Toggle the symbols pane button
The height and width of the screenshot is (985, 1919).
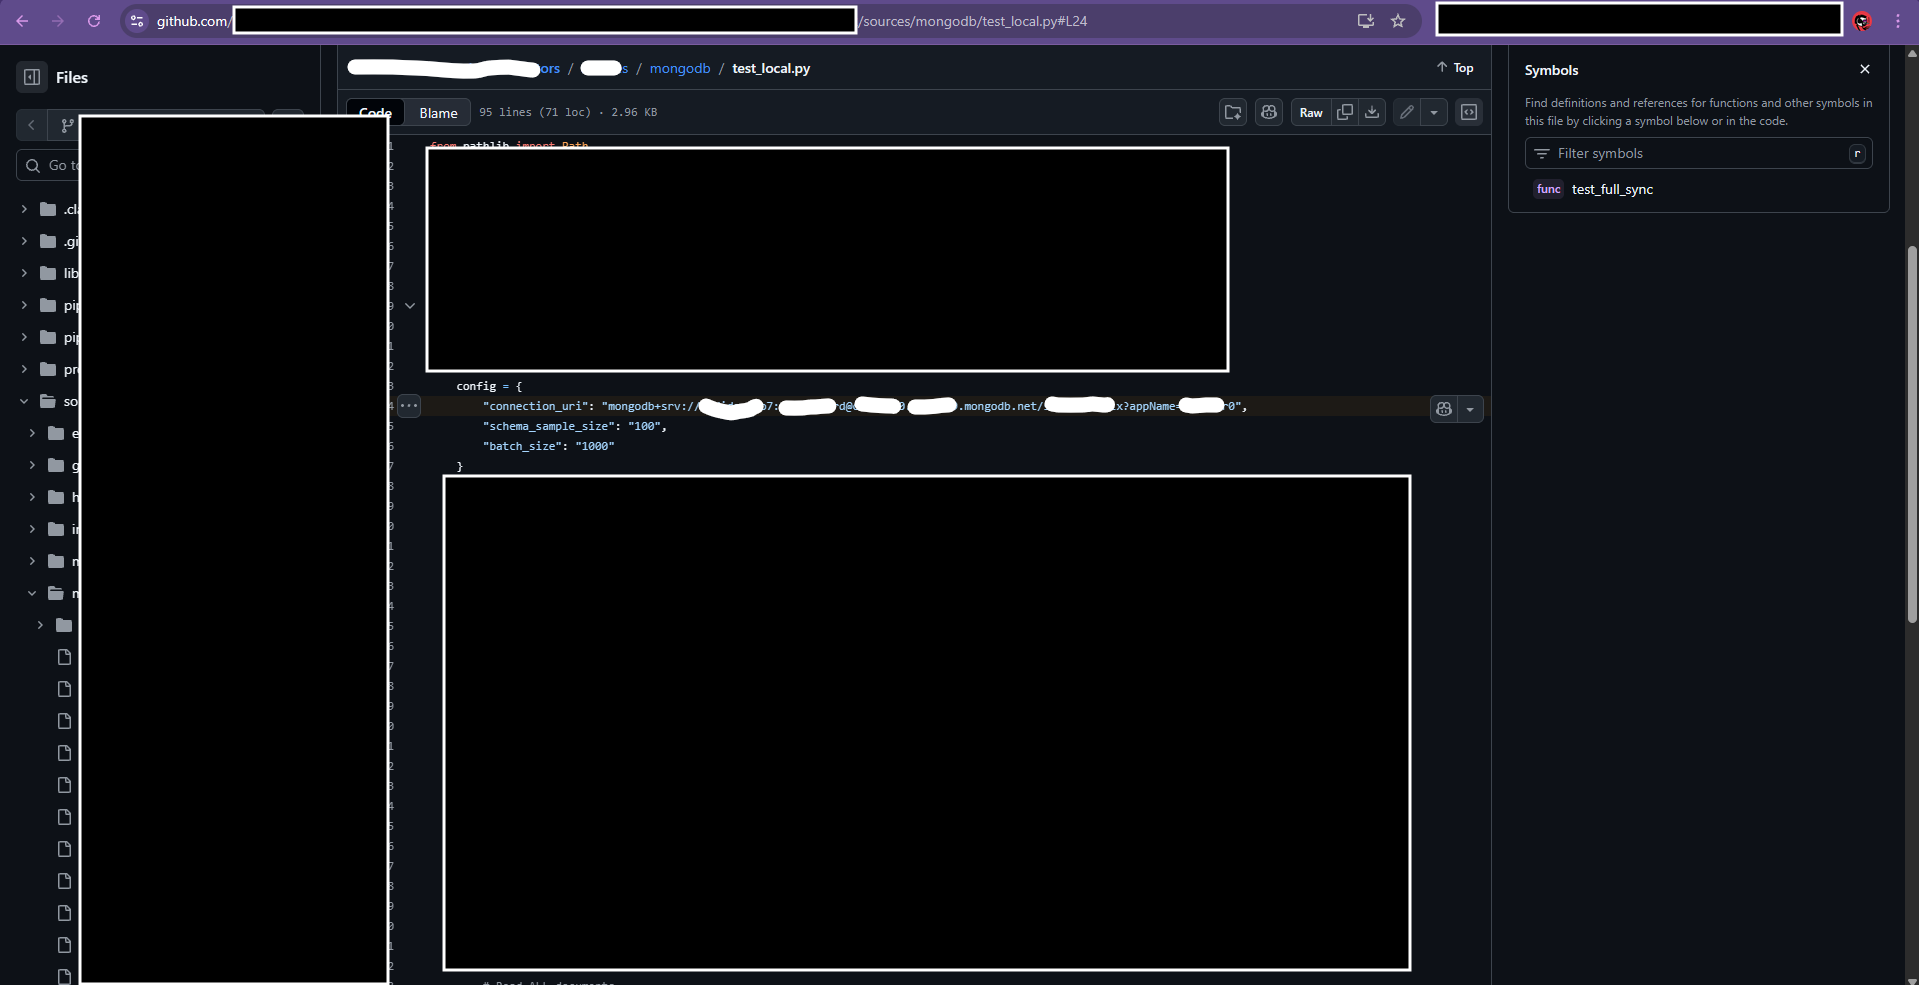[x=1469, y=112]
